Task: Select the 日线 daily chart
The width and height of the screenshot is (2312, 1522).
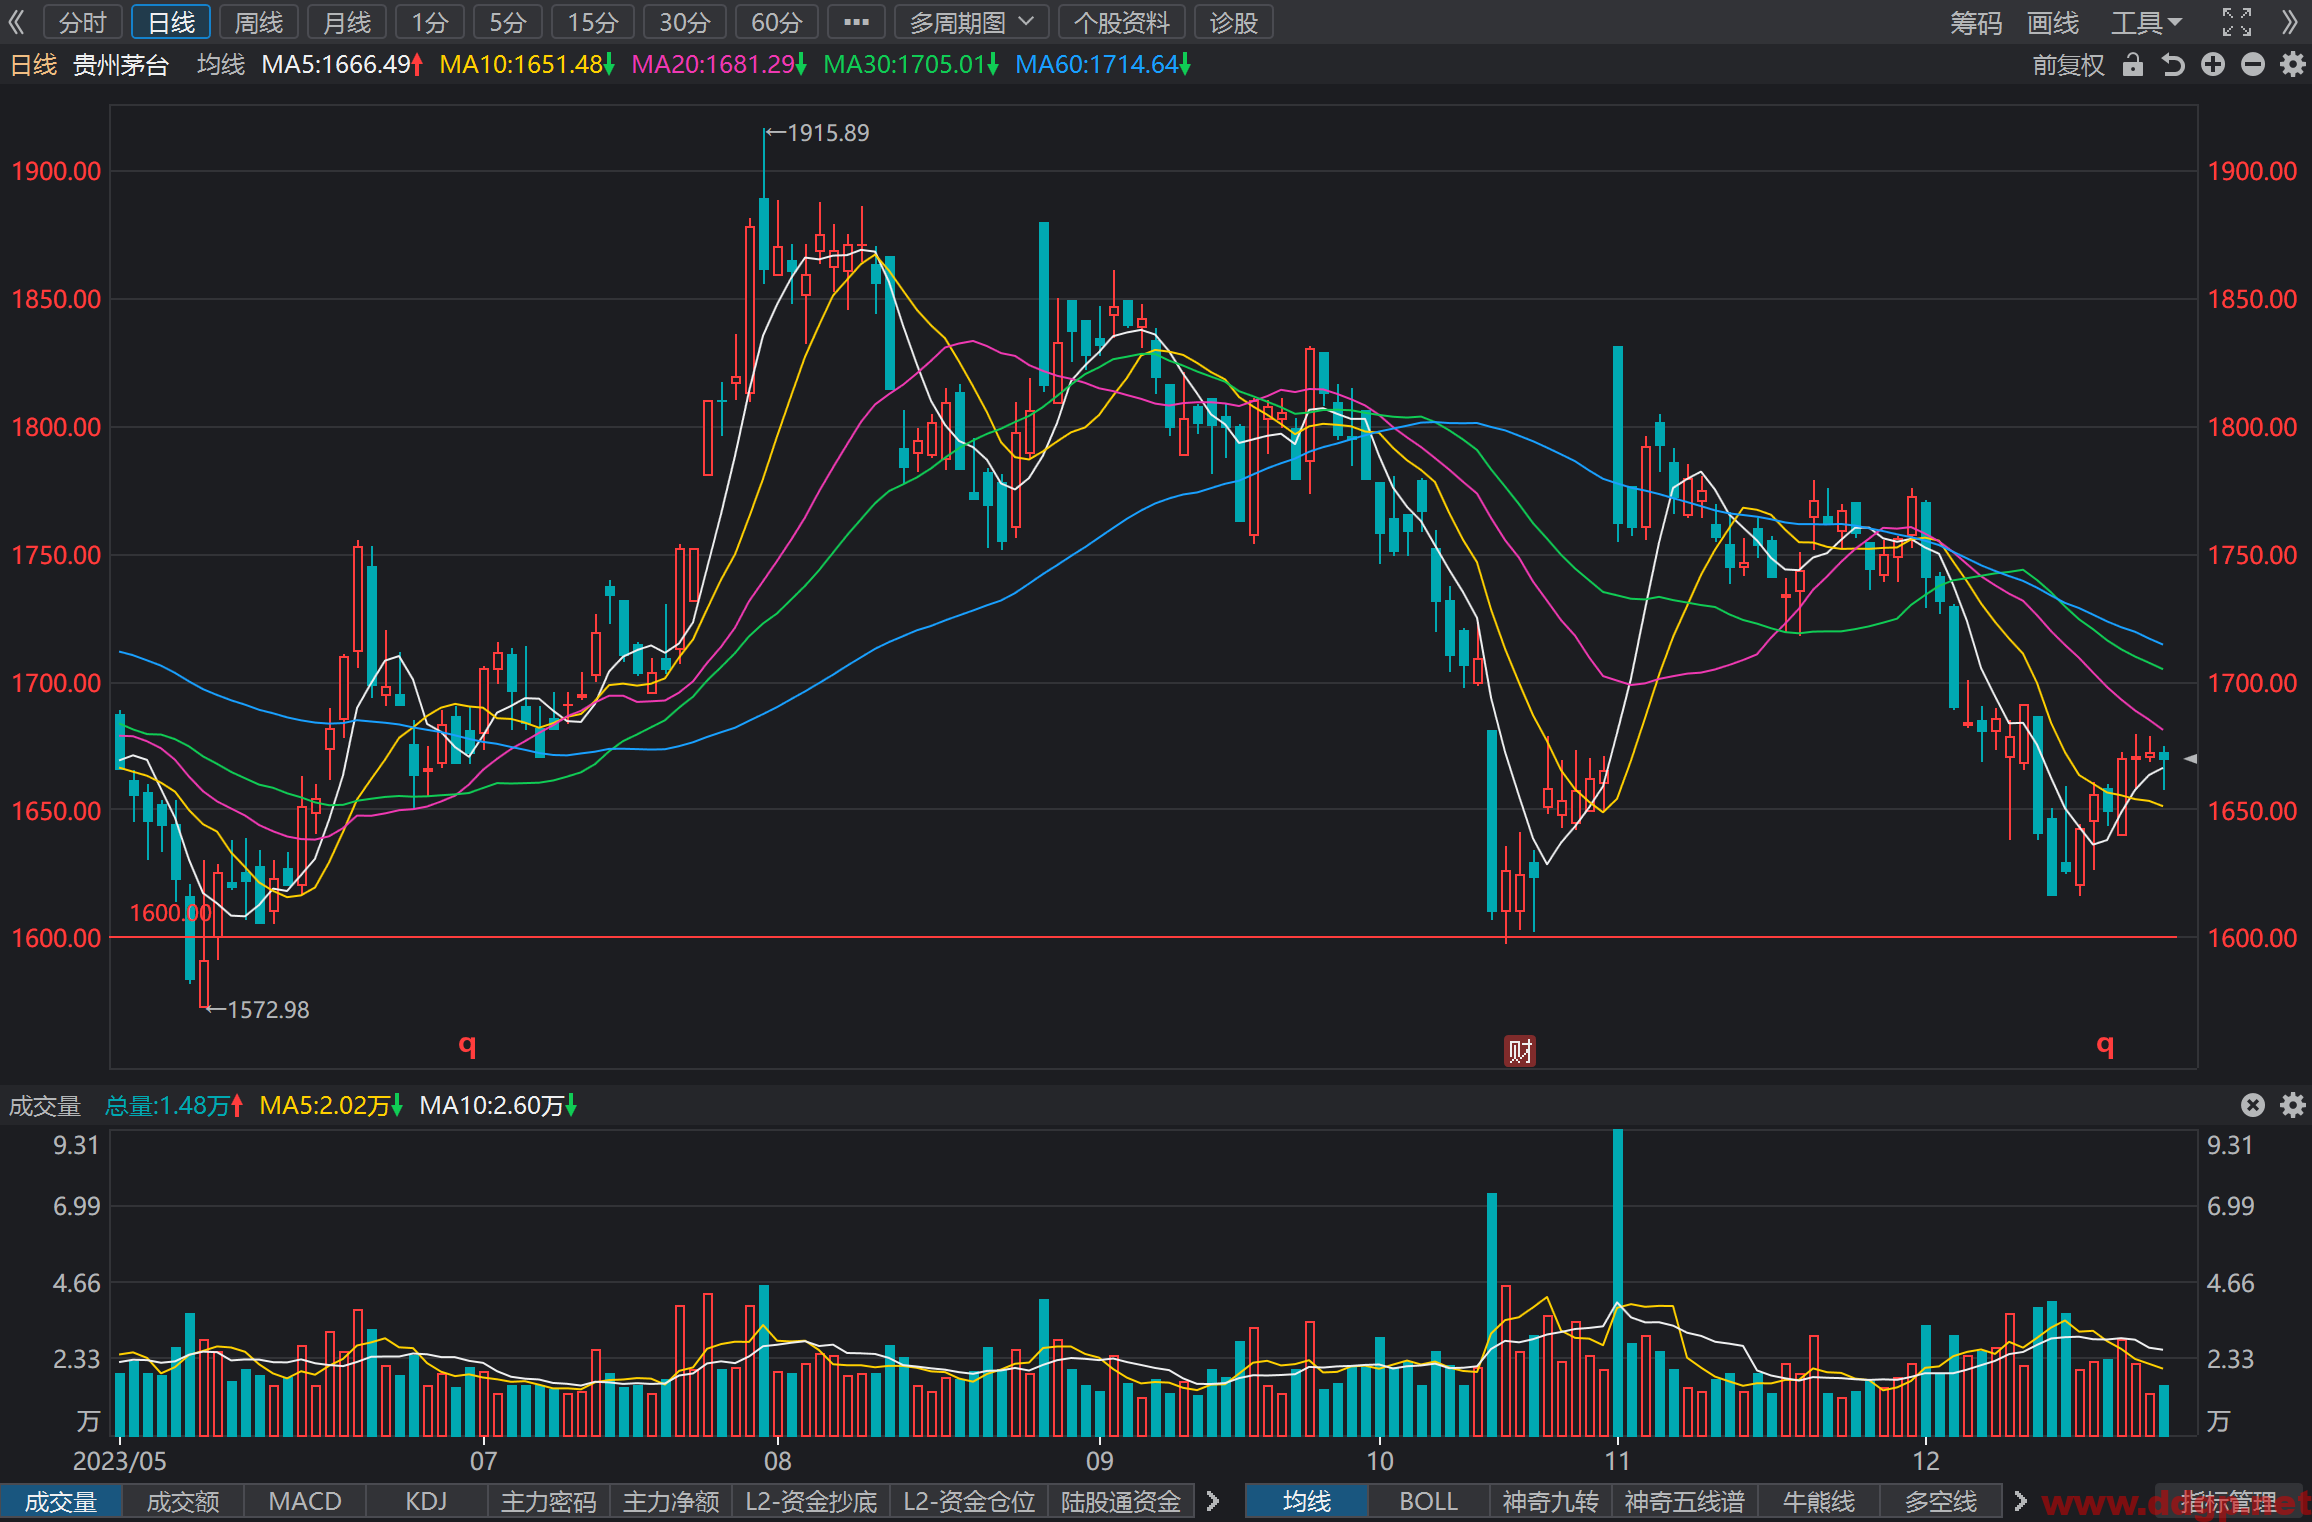Action: [x=171, y=22]
